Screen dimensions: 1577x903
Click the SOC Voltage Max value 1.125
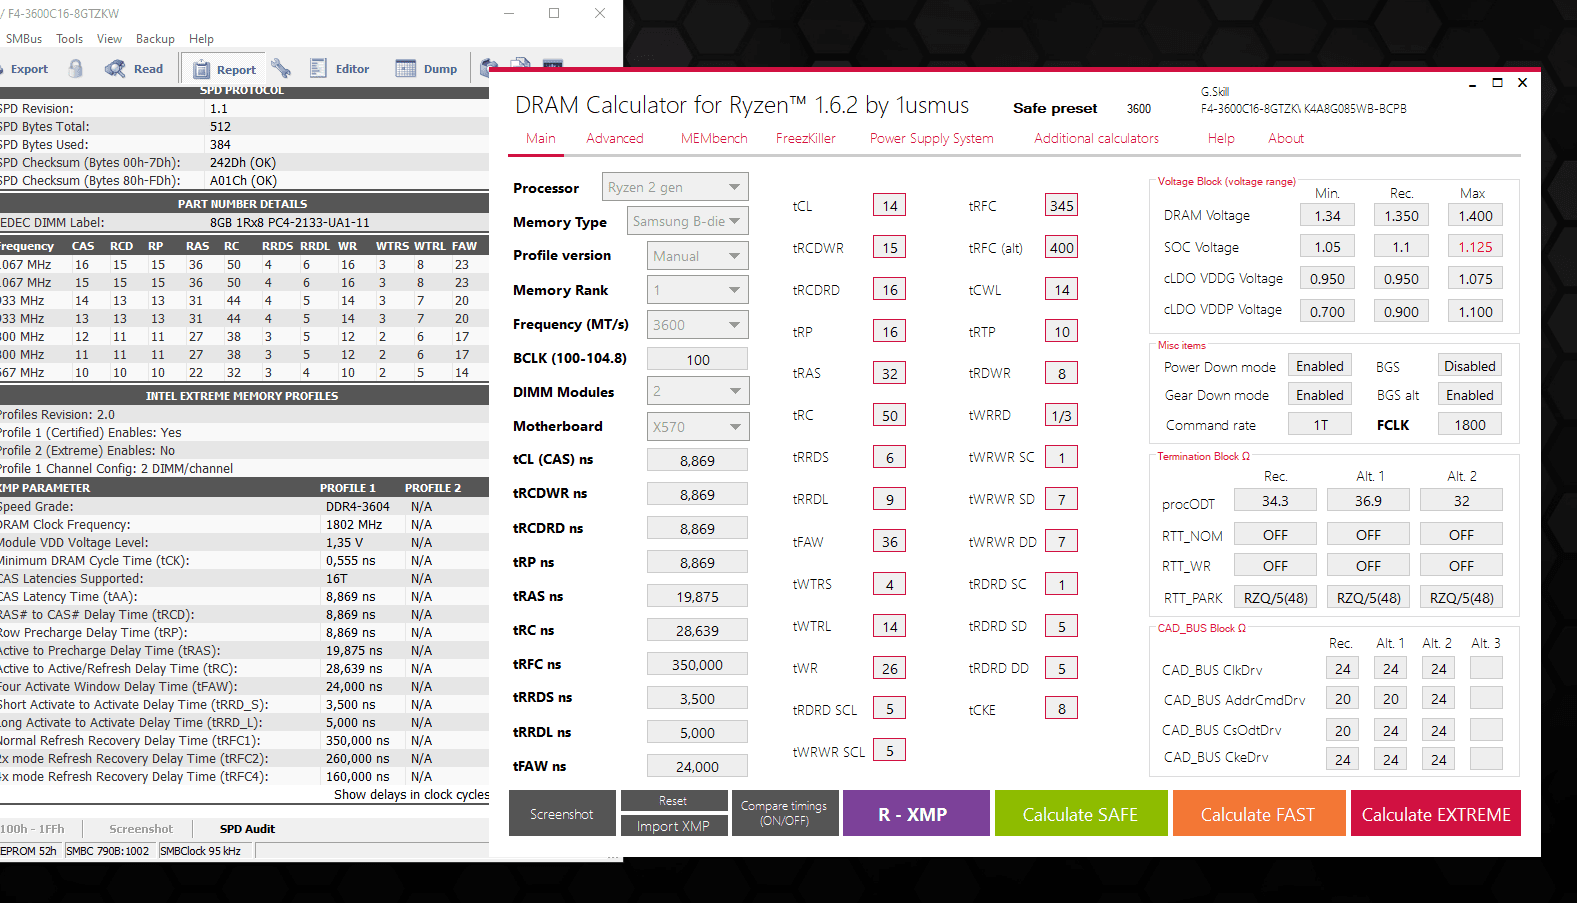pyautogui.click(x=1475, y=247)
